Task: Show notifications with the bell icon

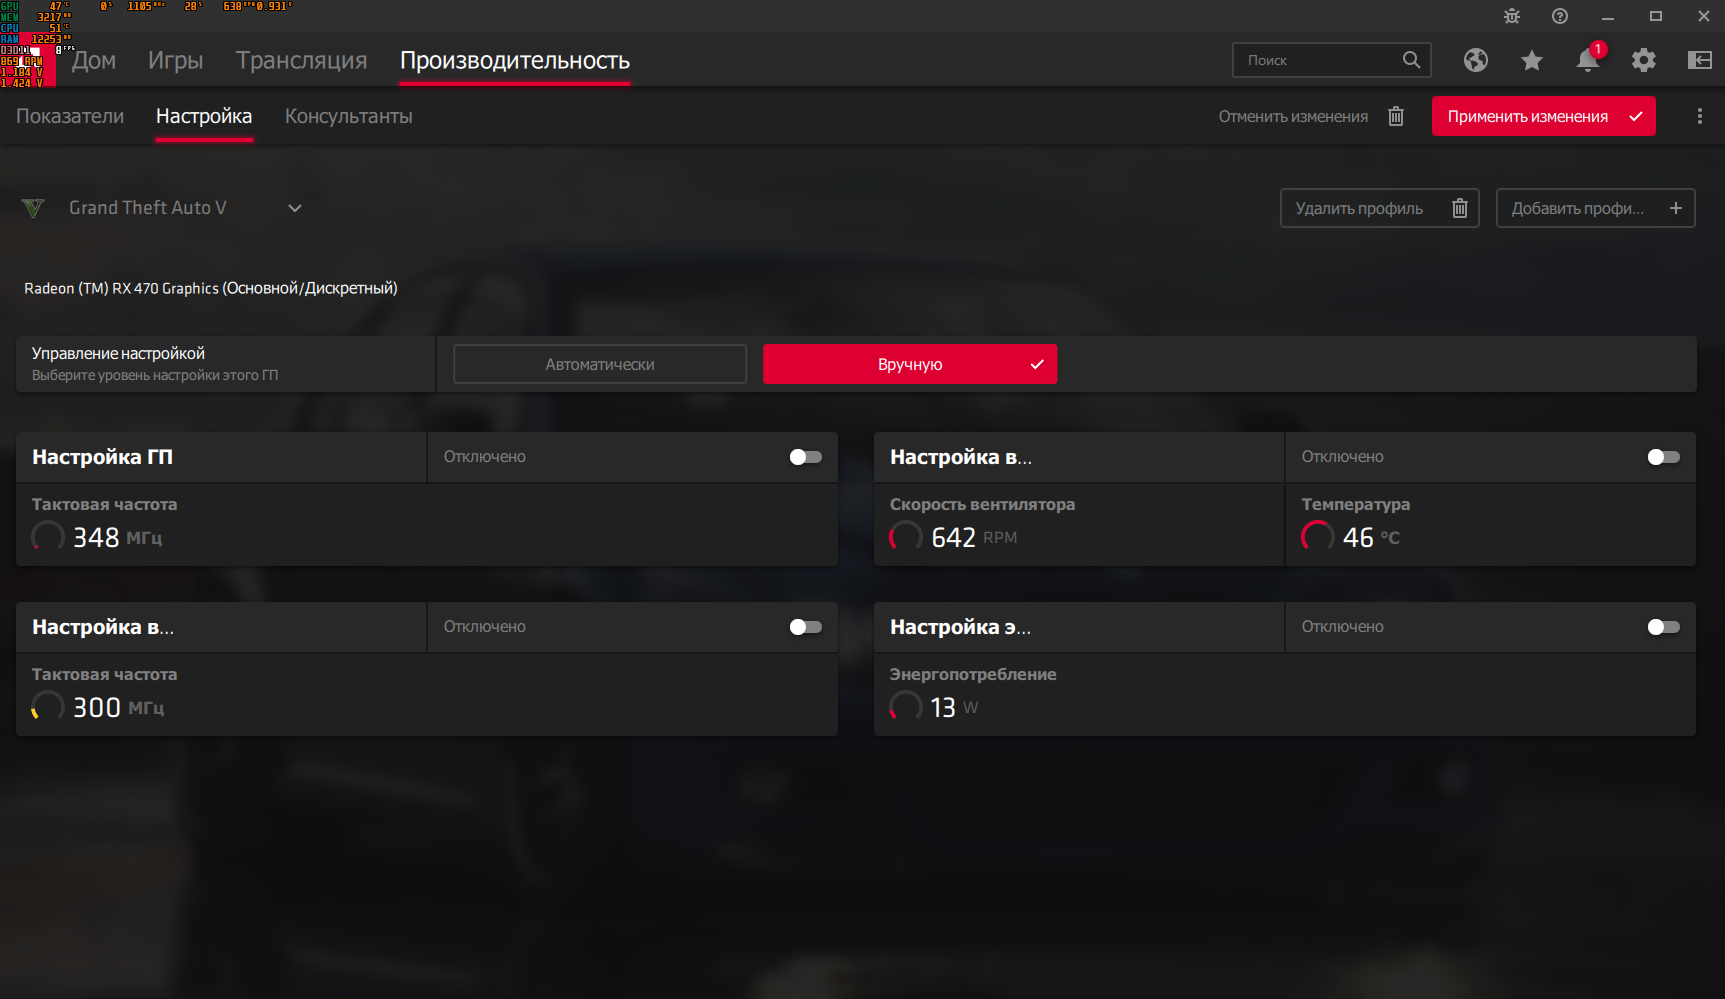Action: click(x=1588, y=59)
